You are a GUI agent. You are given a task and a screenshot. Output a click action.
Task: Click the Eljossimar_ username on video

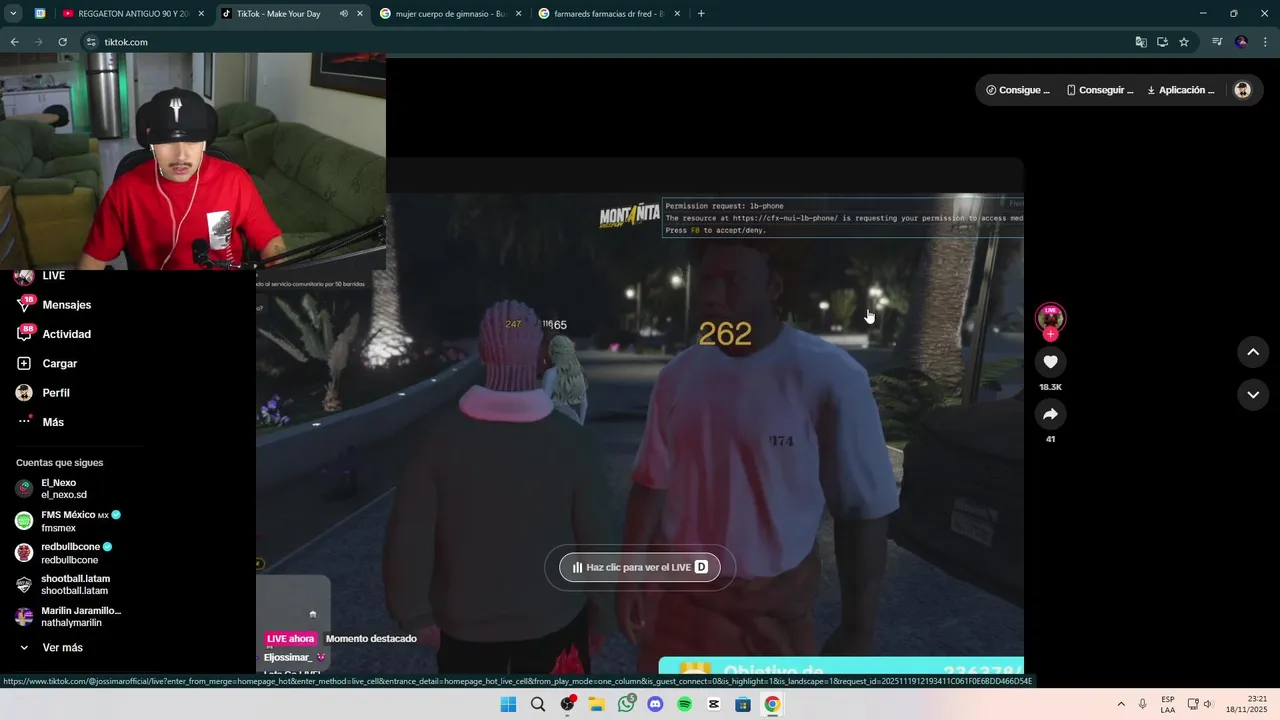click(x=288, y=657)
